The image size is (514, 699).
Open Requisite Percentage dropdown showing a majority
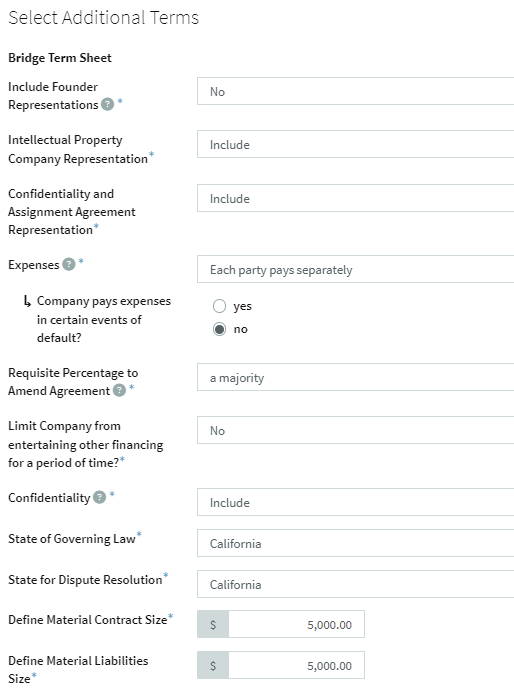coord(356,378)
